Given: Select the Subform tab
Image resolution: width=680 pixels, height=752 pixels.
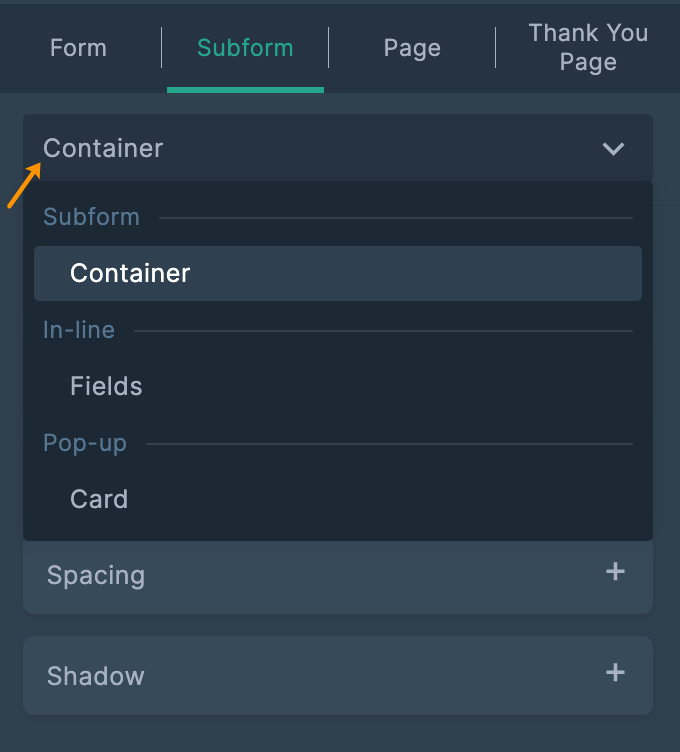Looking at the screenshot, I should click(245, 48).
